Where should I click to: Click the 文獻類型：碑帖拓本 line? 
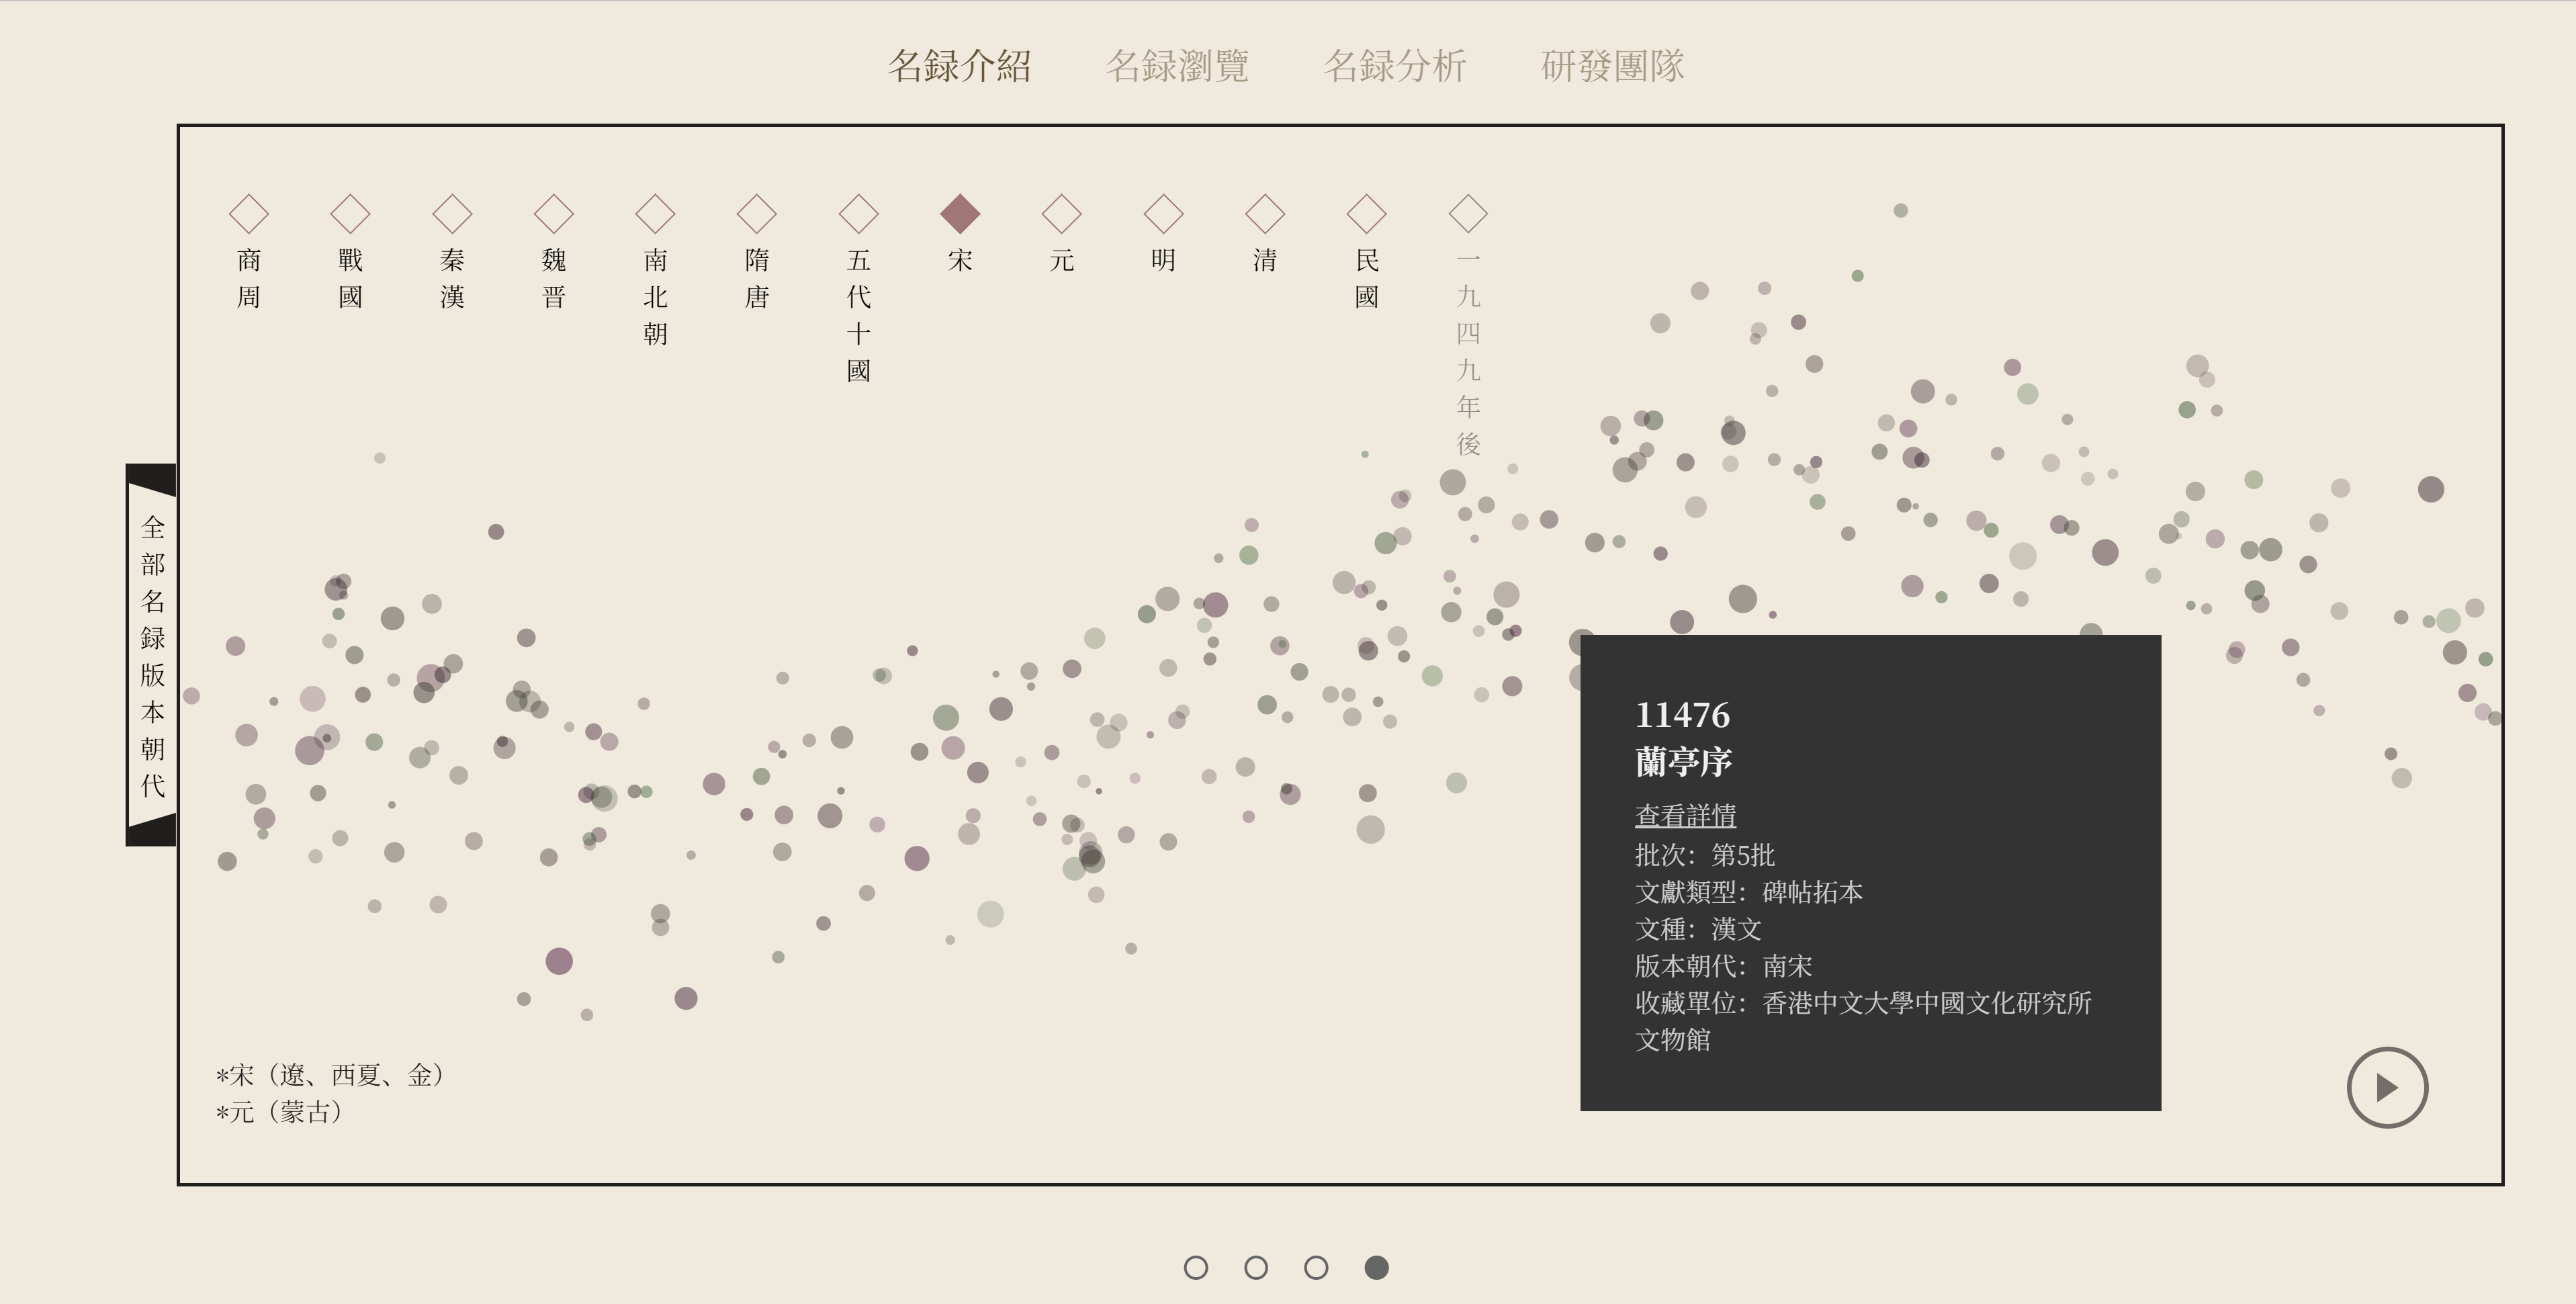coord(1749,892)
